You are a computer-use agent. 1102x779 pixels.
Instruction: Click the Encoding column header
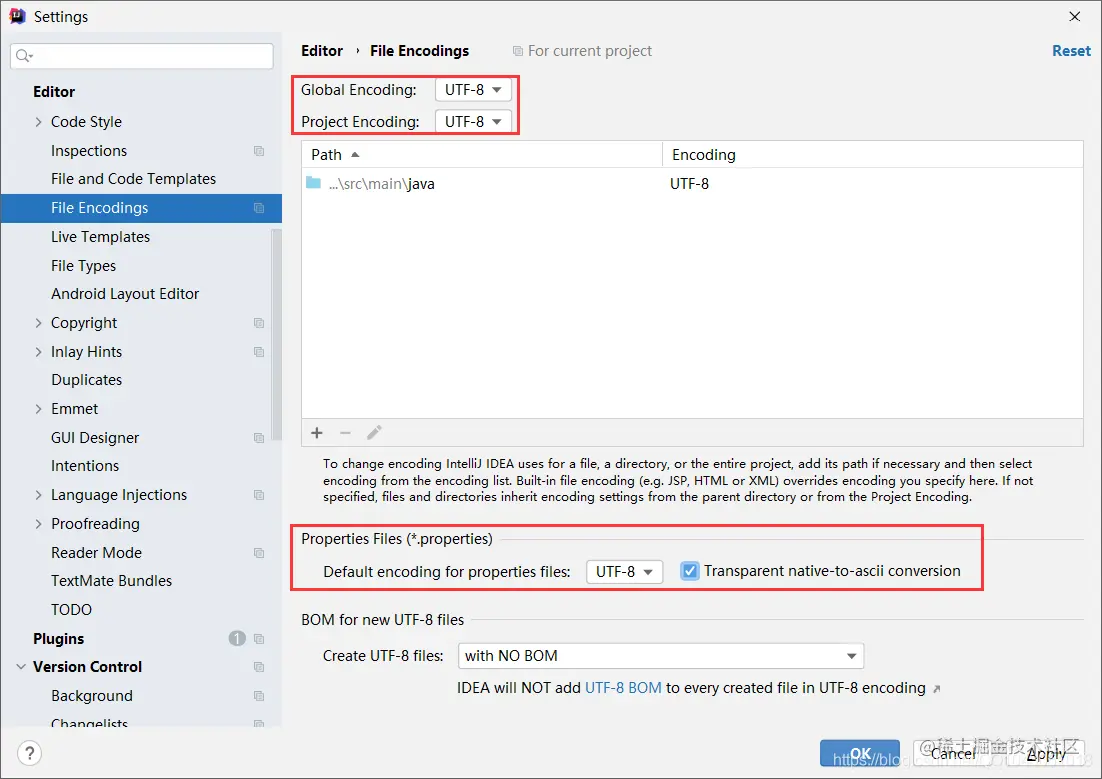coord(872,154)
